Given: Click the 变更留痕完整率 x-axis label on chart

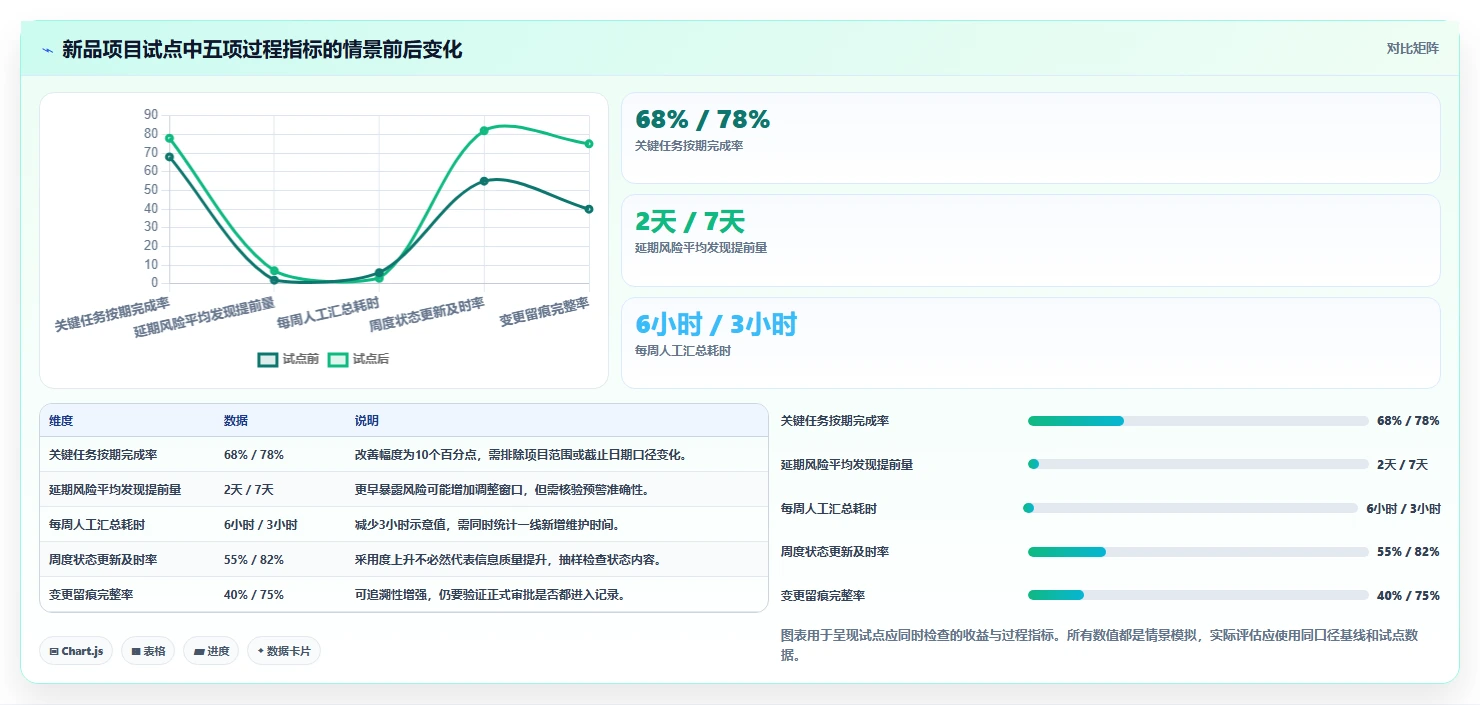Looking at the screenshot, I should [x=545, y=311].
